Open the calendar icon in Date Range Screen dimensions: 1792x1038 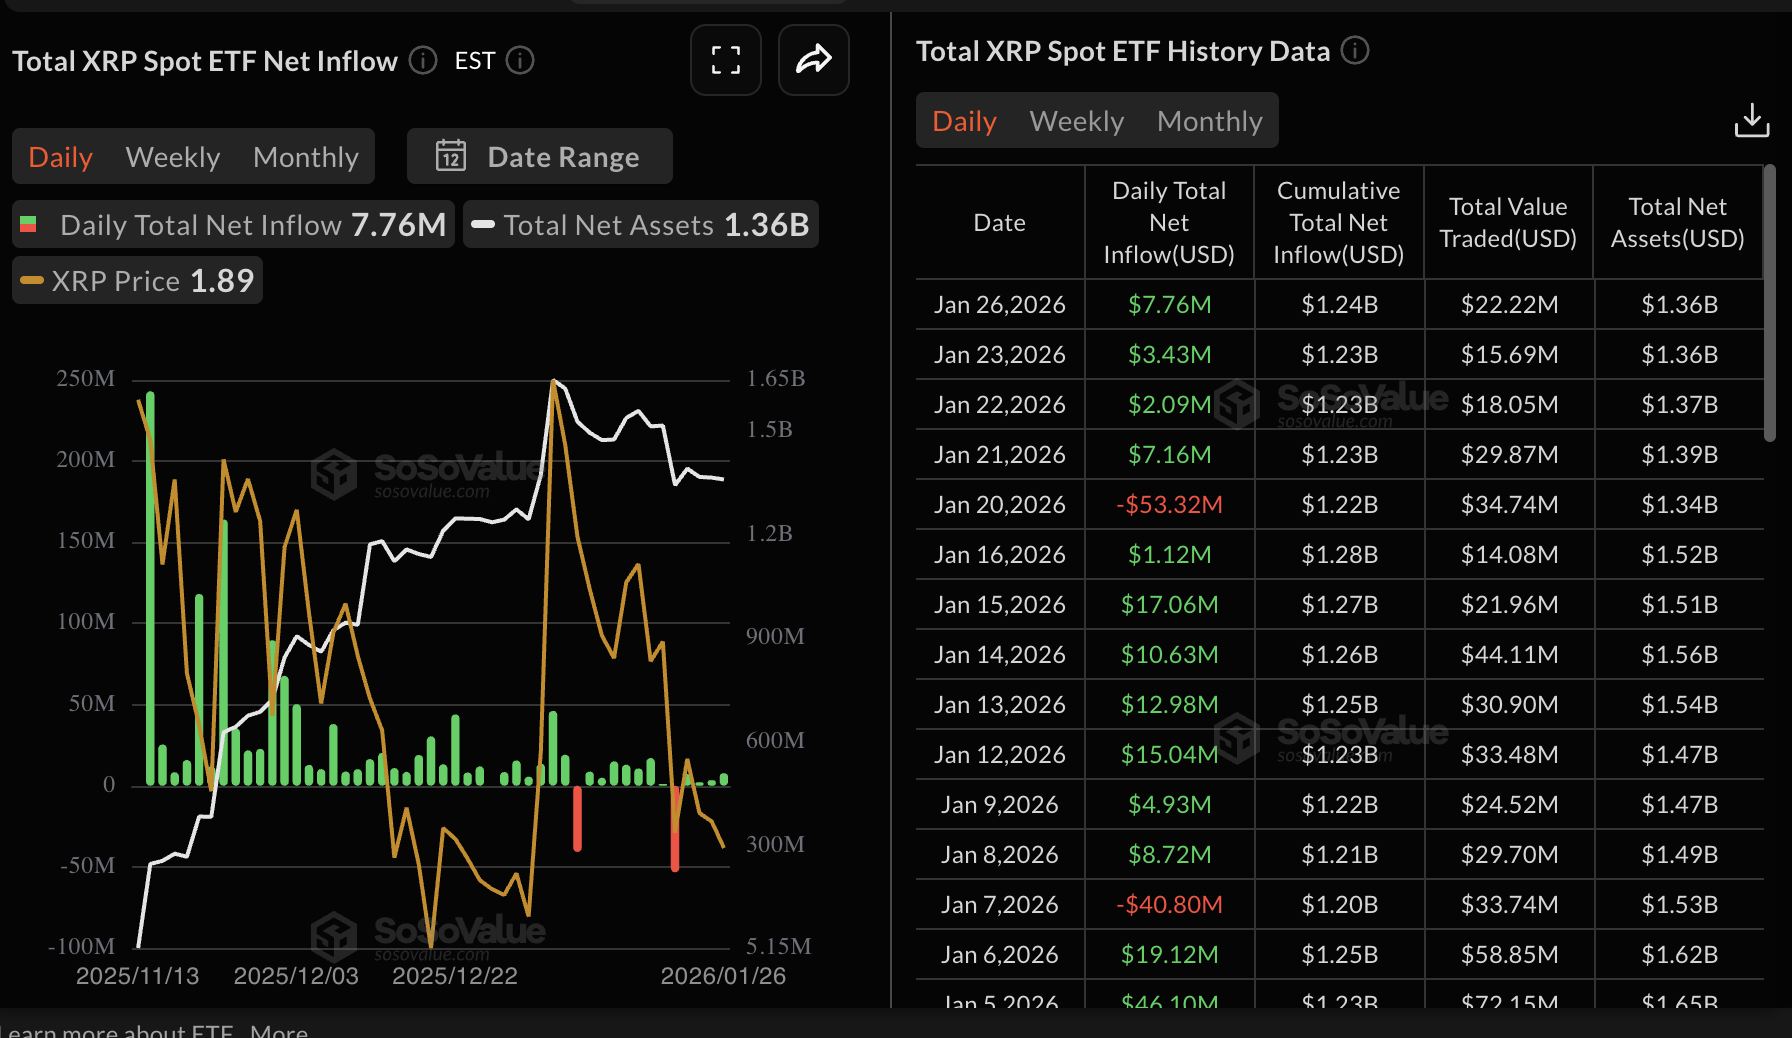pyautogui.click(x=453, y=156)
